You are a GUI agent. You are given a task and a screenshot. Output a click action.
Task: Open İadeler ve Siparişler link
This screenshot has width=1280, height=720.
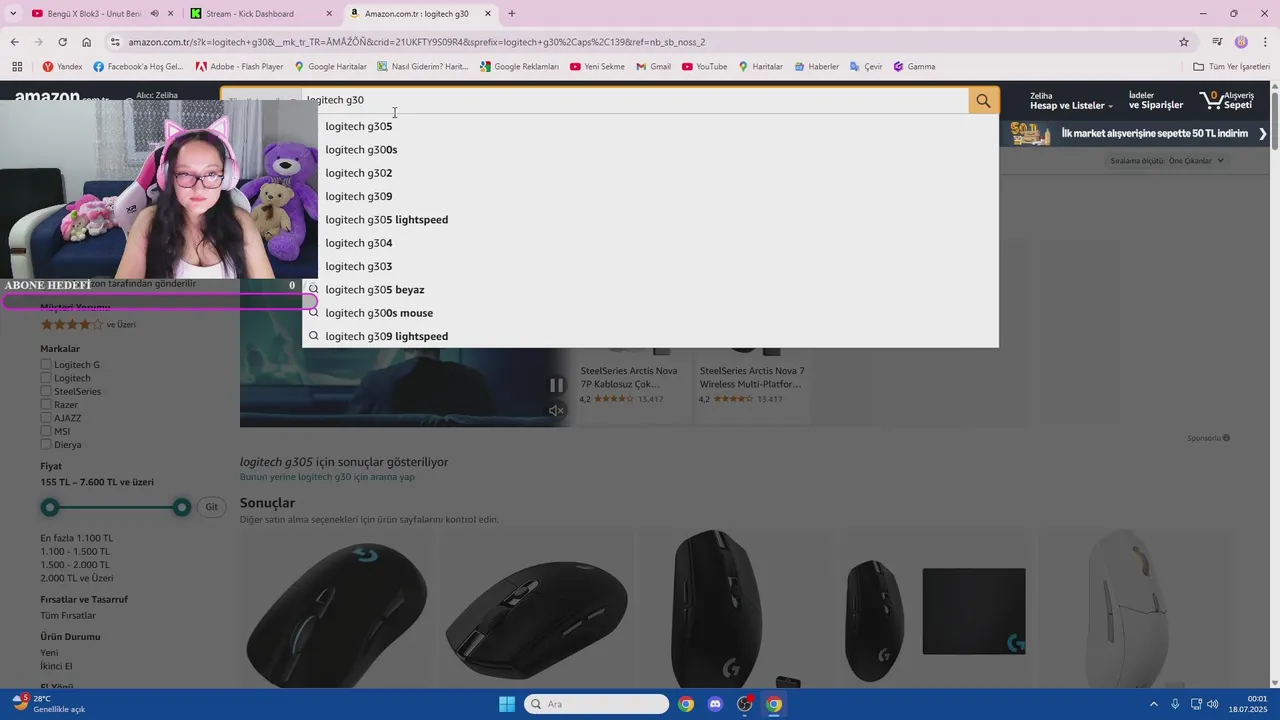1155,100
